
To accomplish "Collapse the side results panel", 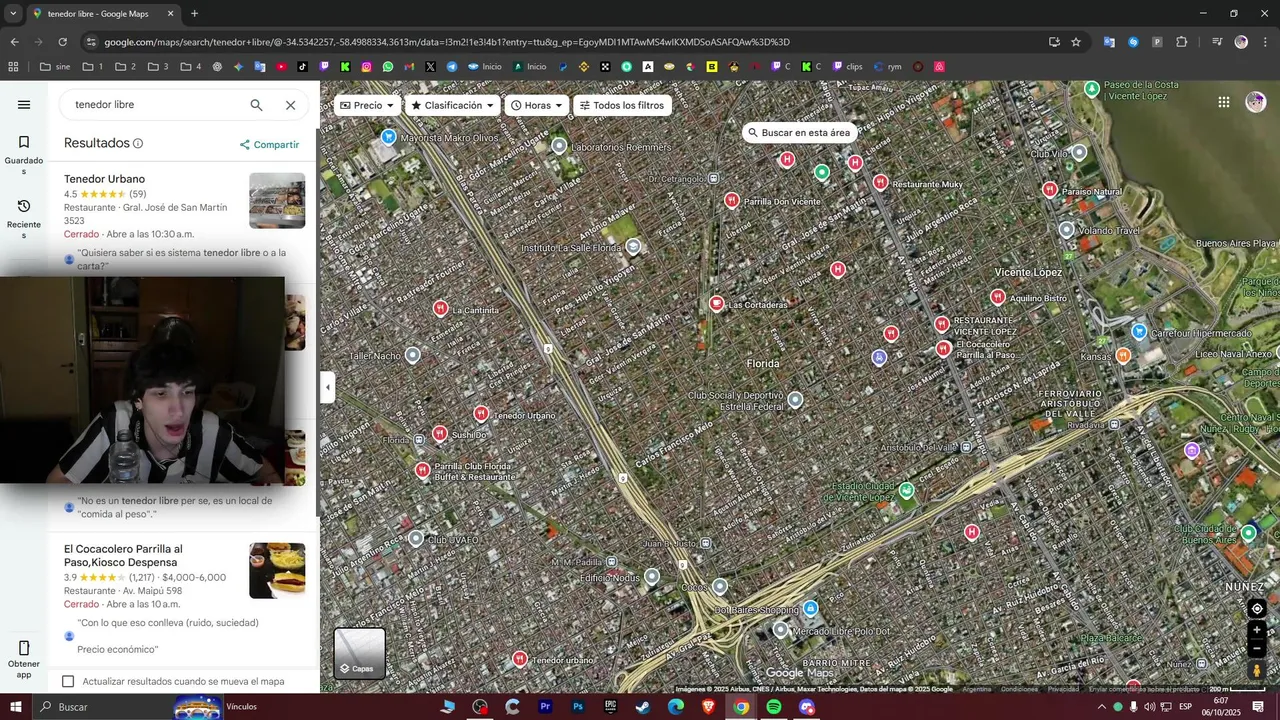I will [327, 387].
